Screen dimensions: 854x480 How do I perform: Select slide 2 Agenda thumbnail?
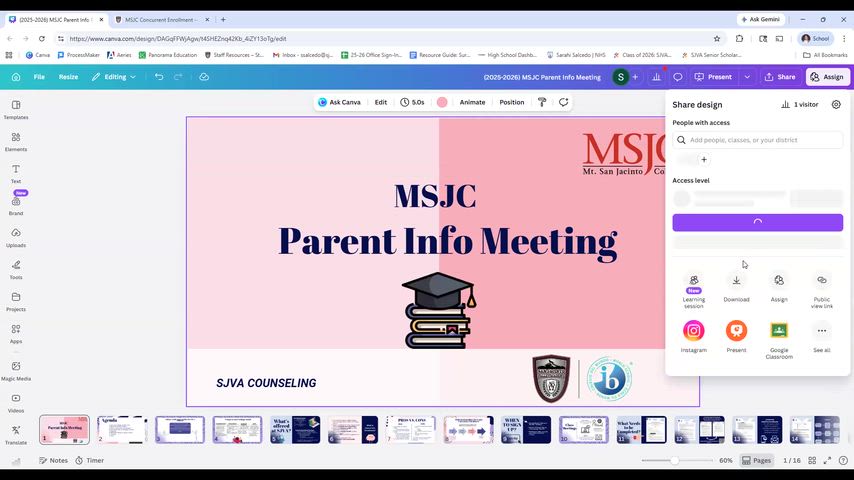[x=122, y=429]
